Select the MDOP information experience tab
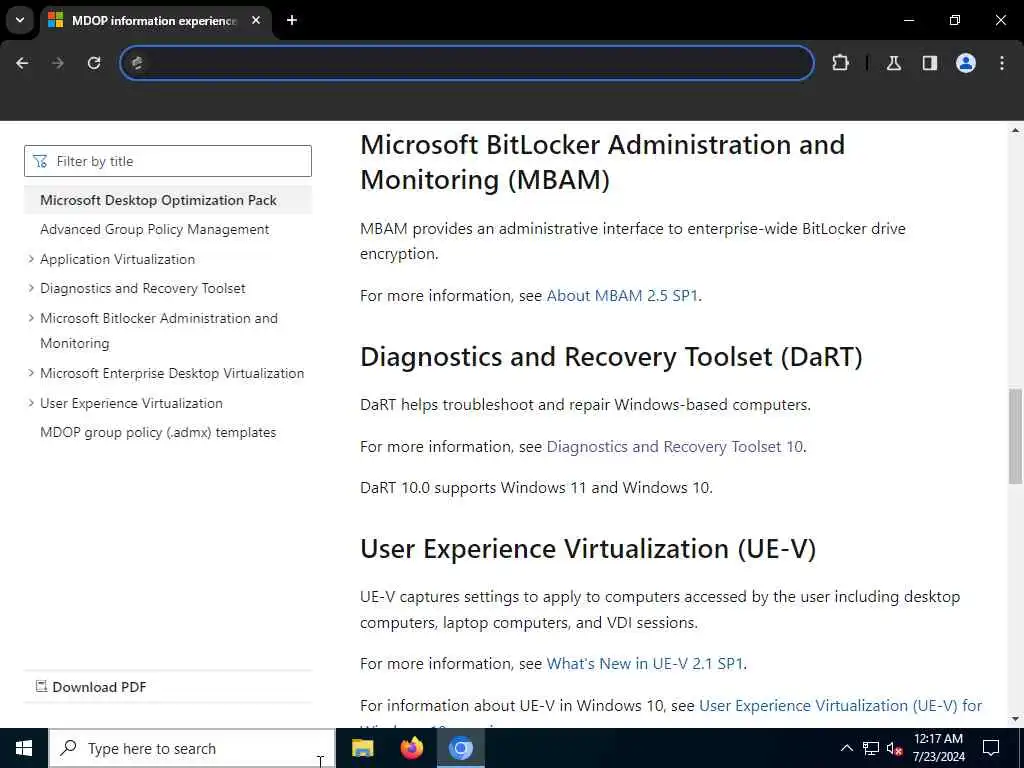 tap(154, 20)
